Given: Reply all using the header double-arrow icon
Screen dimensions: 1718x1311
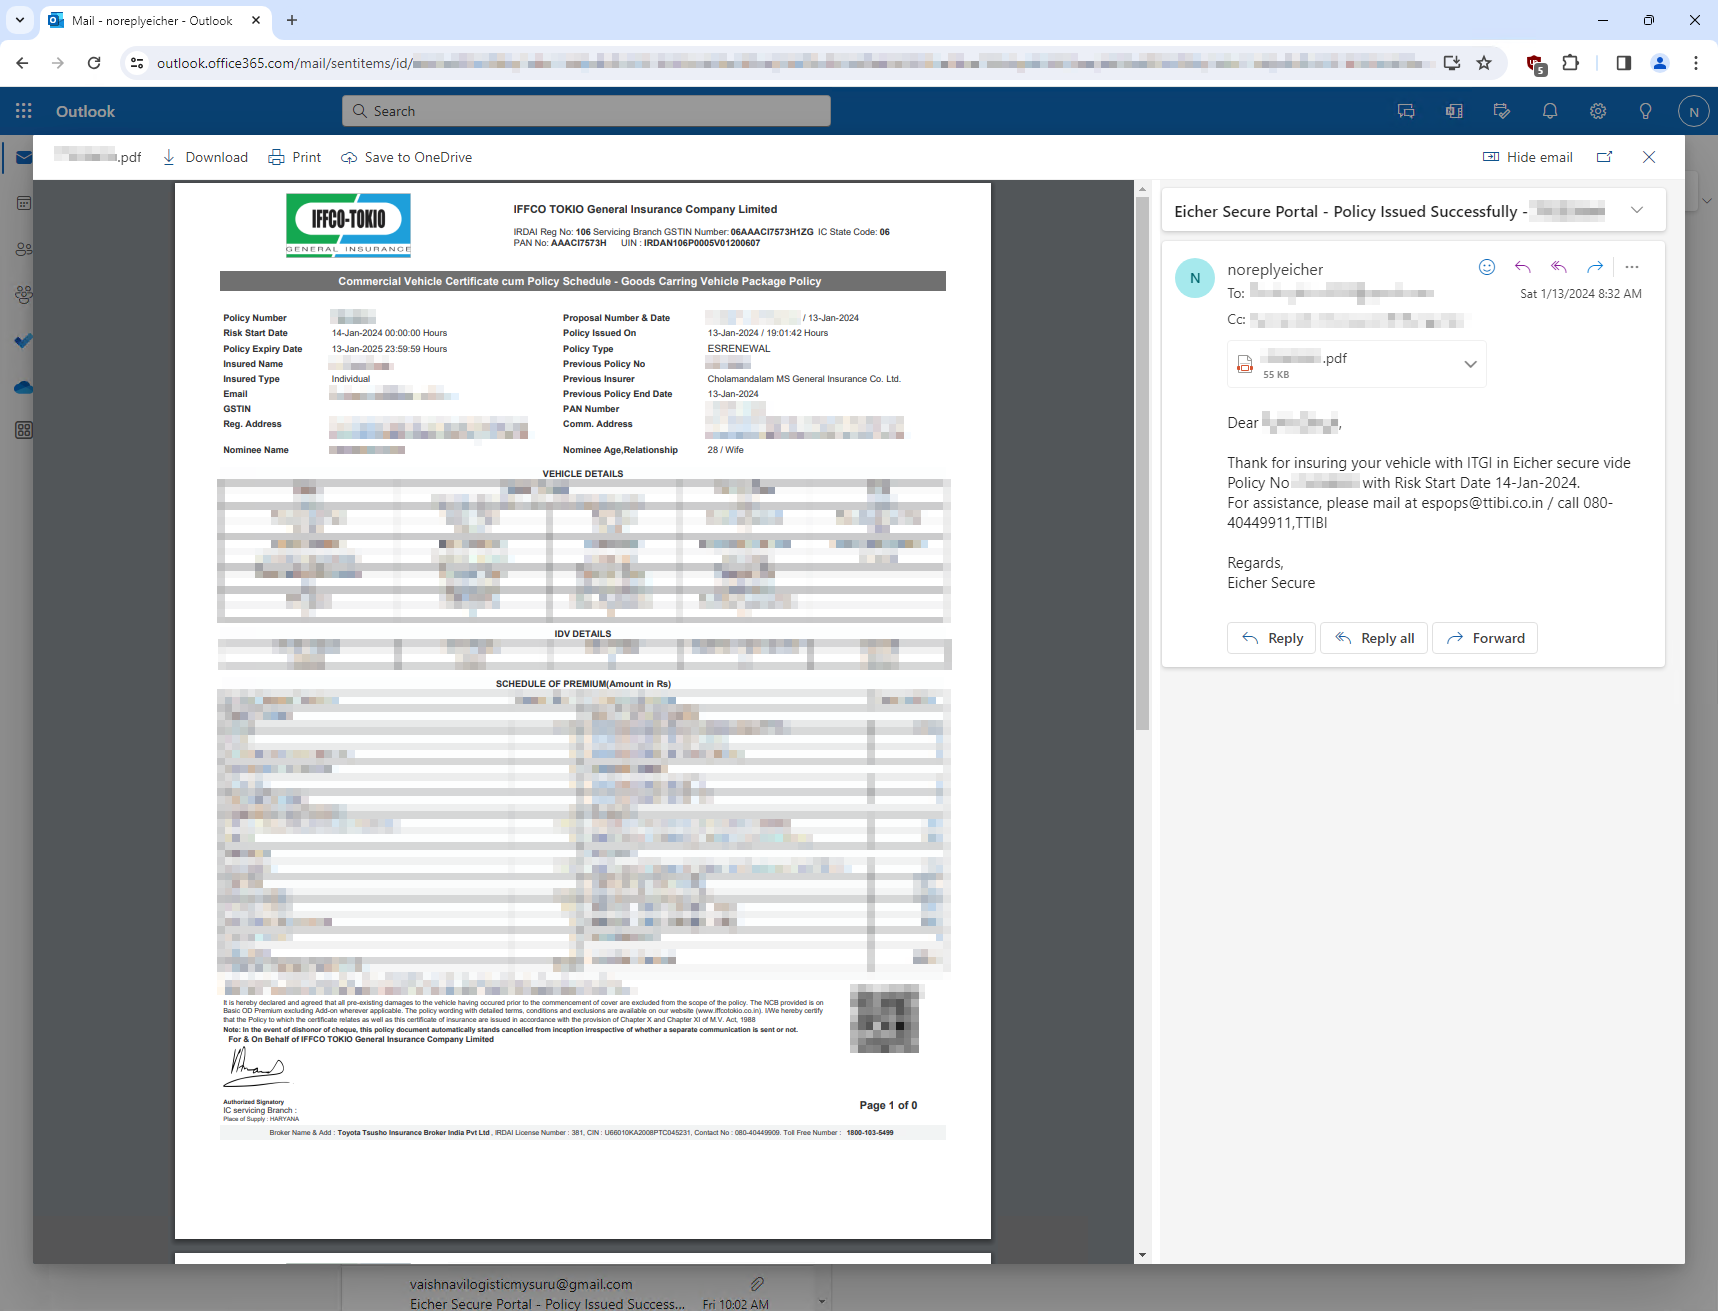Looking at the screenshot, I should (x=1559, y=267).
